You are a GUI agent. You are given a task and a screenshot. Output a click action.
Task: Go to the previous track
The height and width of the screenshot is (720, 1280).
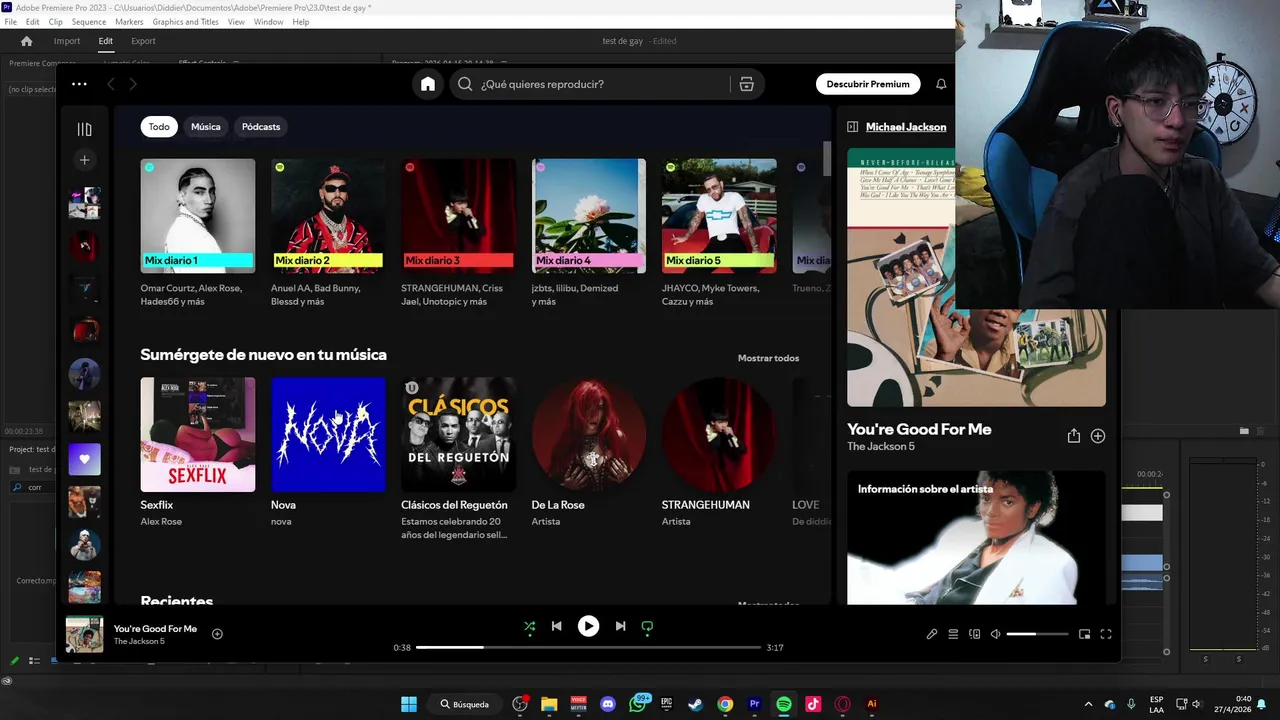coord(556,626)
